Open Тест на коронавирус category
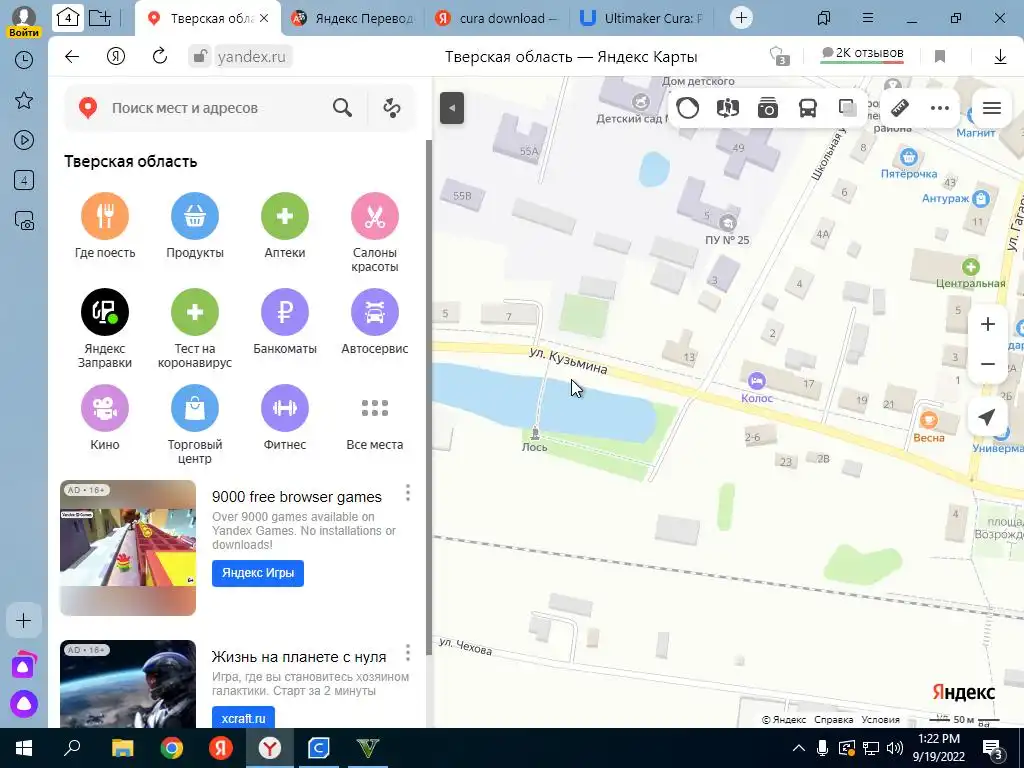1024x768 pixels. tap(195, 328)
